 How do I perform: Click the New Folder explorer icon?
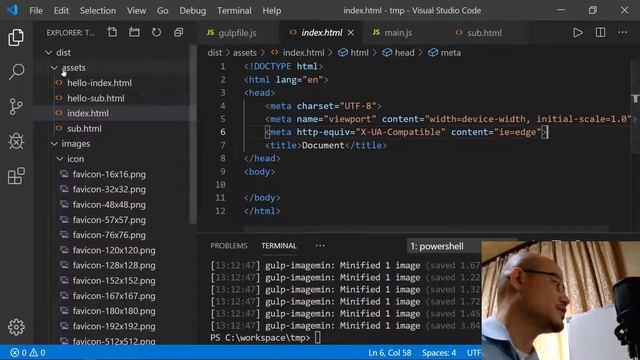134,32
